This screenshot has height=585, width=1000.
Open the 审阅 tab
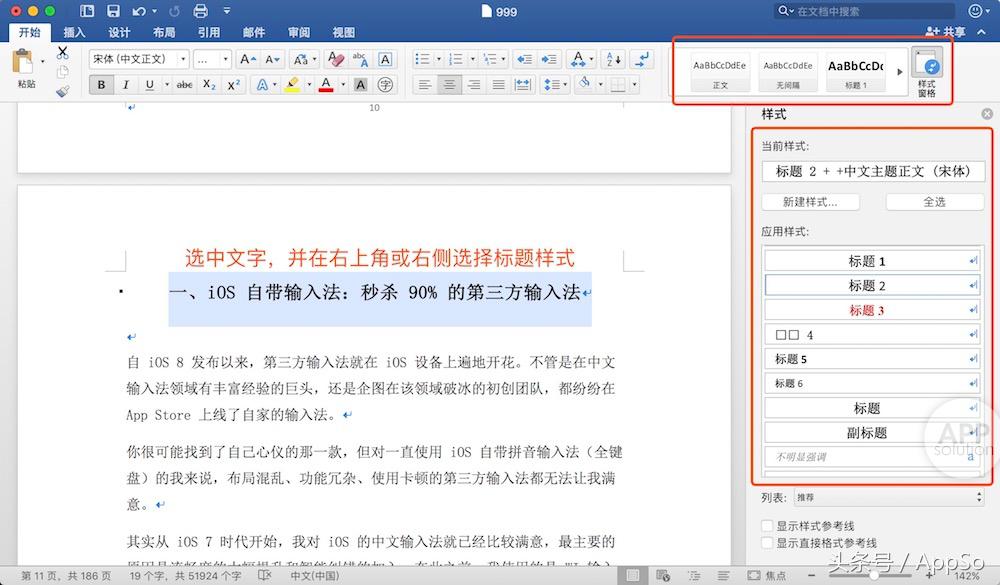[298, 32]
